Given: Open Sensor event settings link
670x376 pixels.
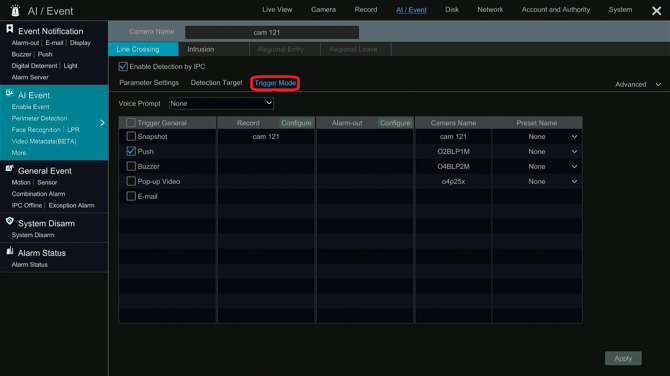Looking at the screenshot, I should coord(47,182).
